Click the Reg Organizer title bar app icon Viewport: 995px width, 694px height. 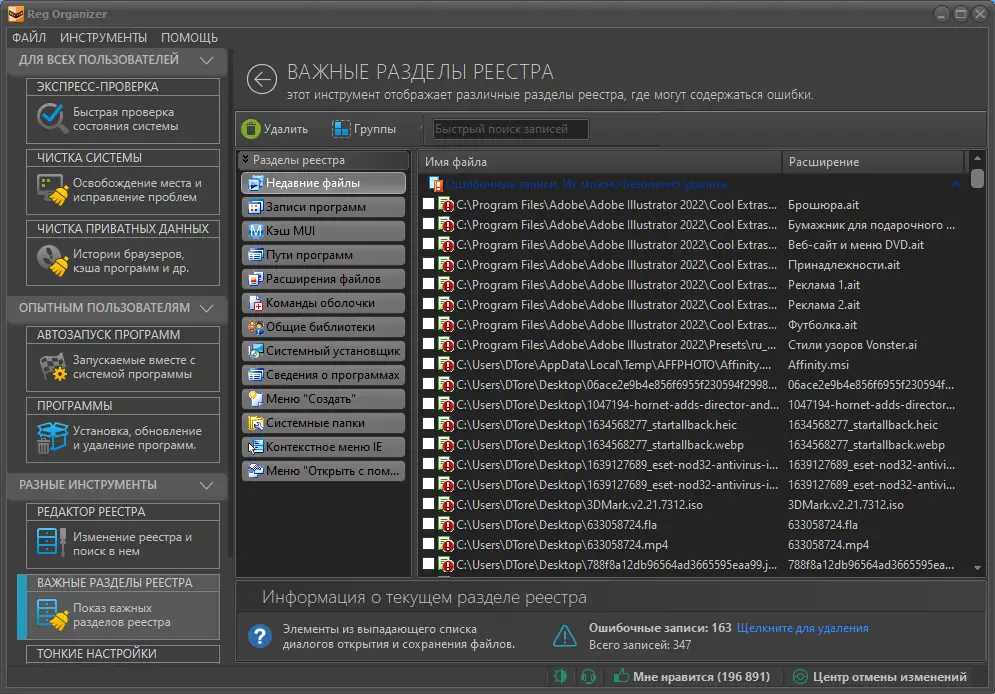pyautogui.click(x=16, y=14)
